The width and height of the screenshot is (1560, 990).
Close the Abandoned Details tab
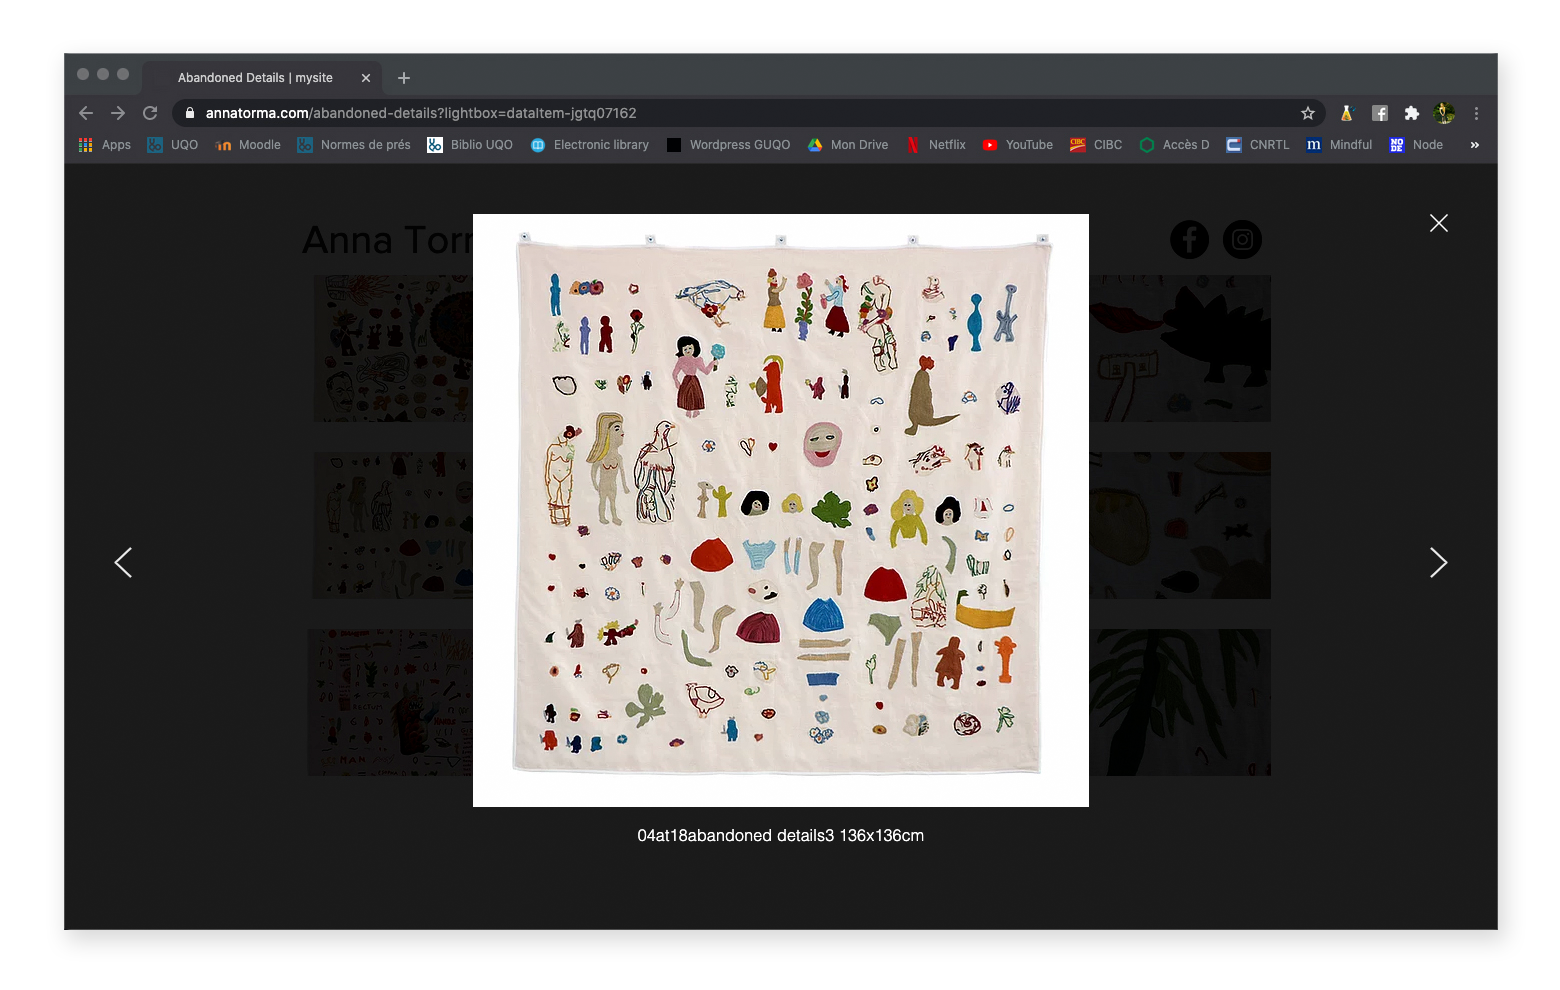pyautogui.click(x=366, y=78)
